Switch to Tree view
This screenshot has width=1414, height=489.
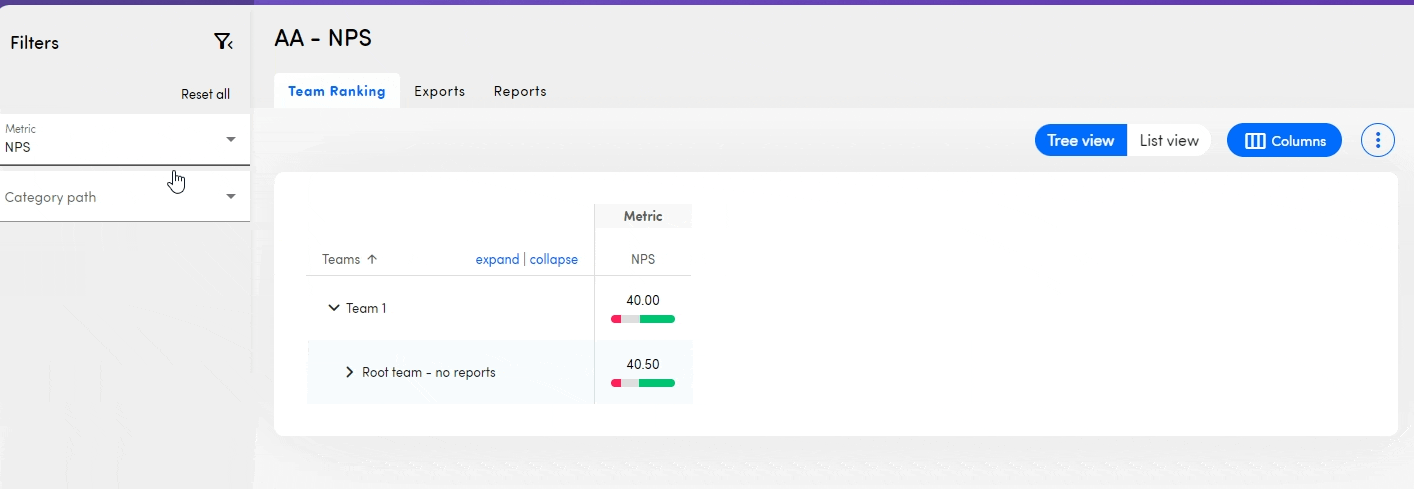[1080, 141]
